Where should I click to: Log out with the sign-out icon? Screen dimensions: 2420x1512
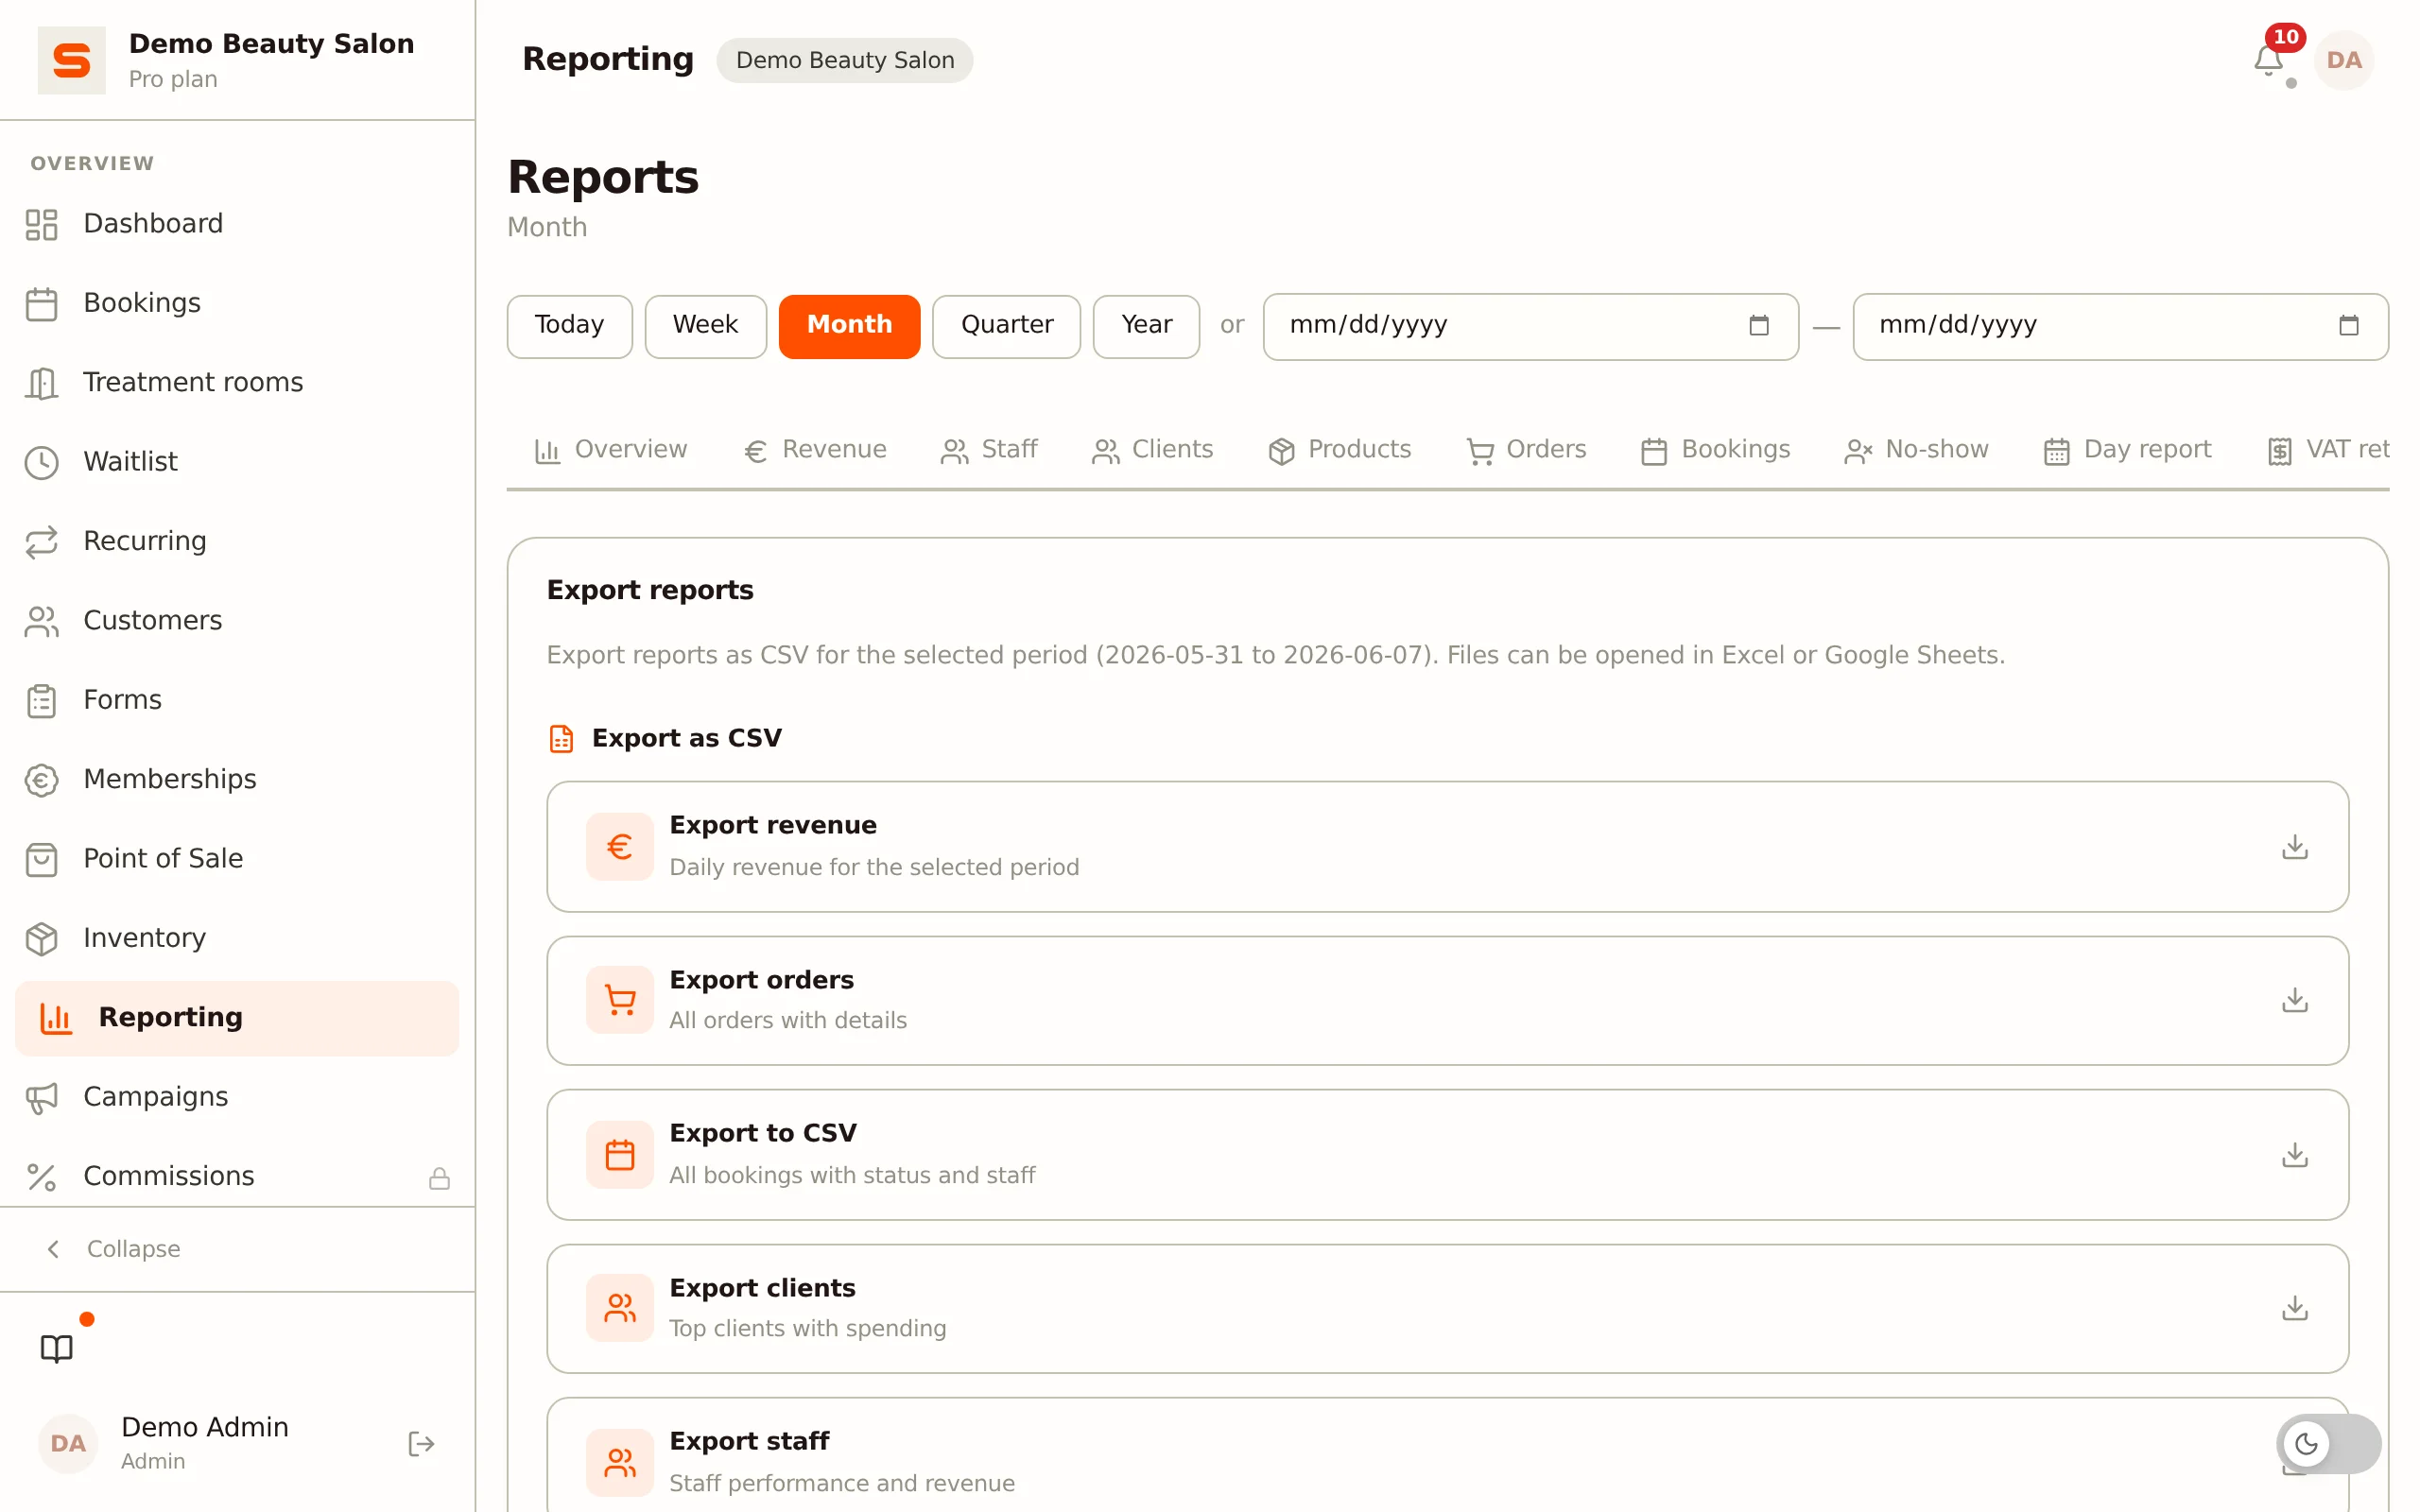[x=421, y=1443]
